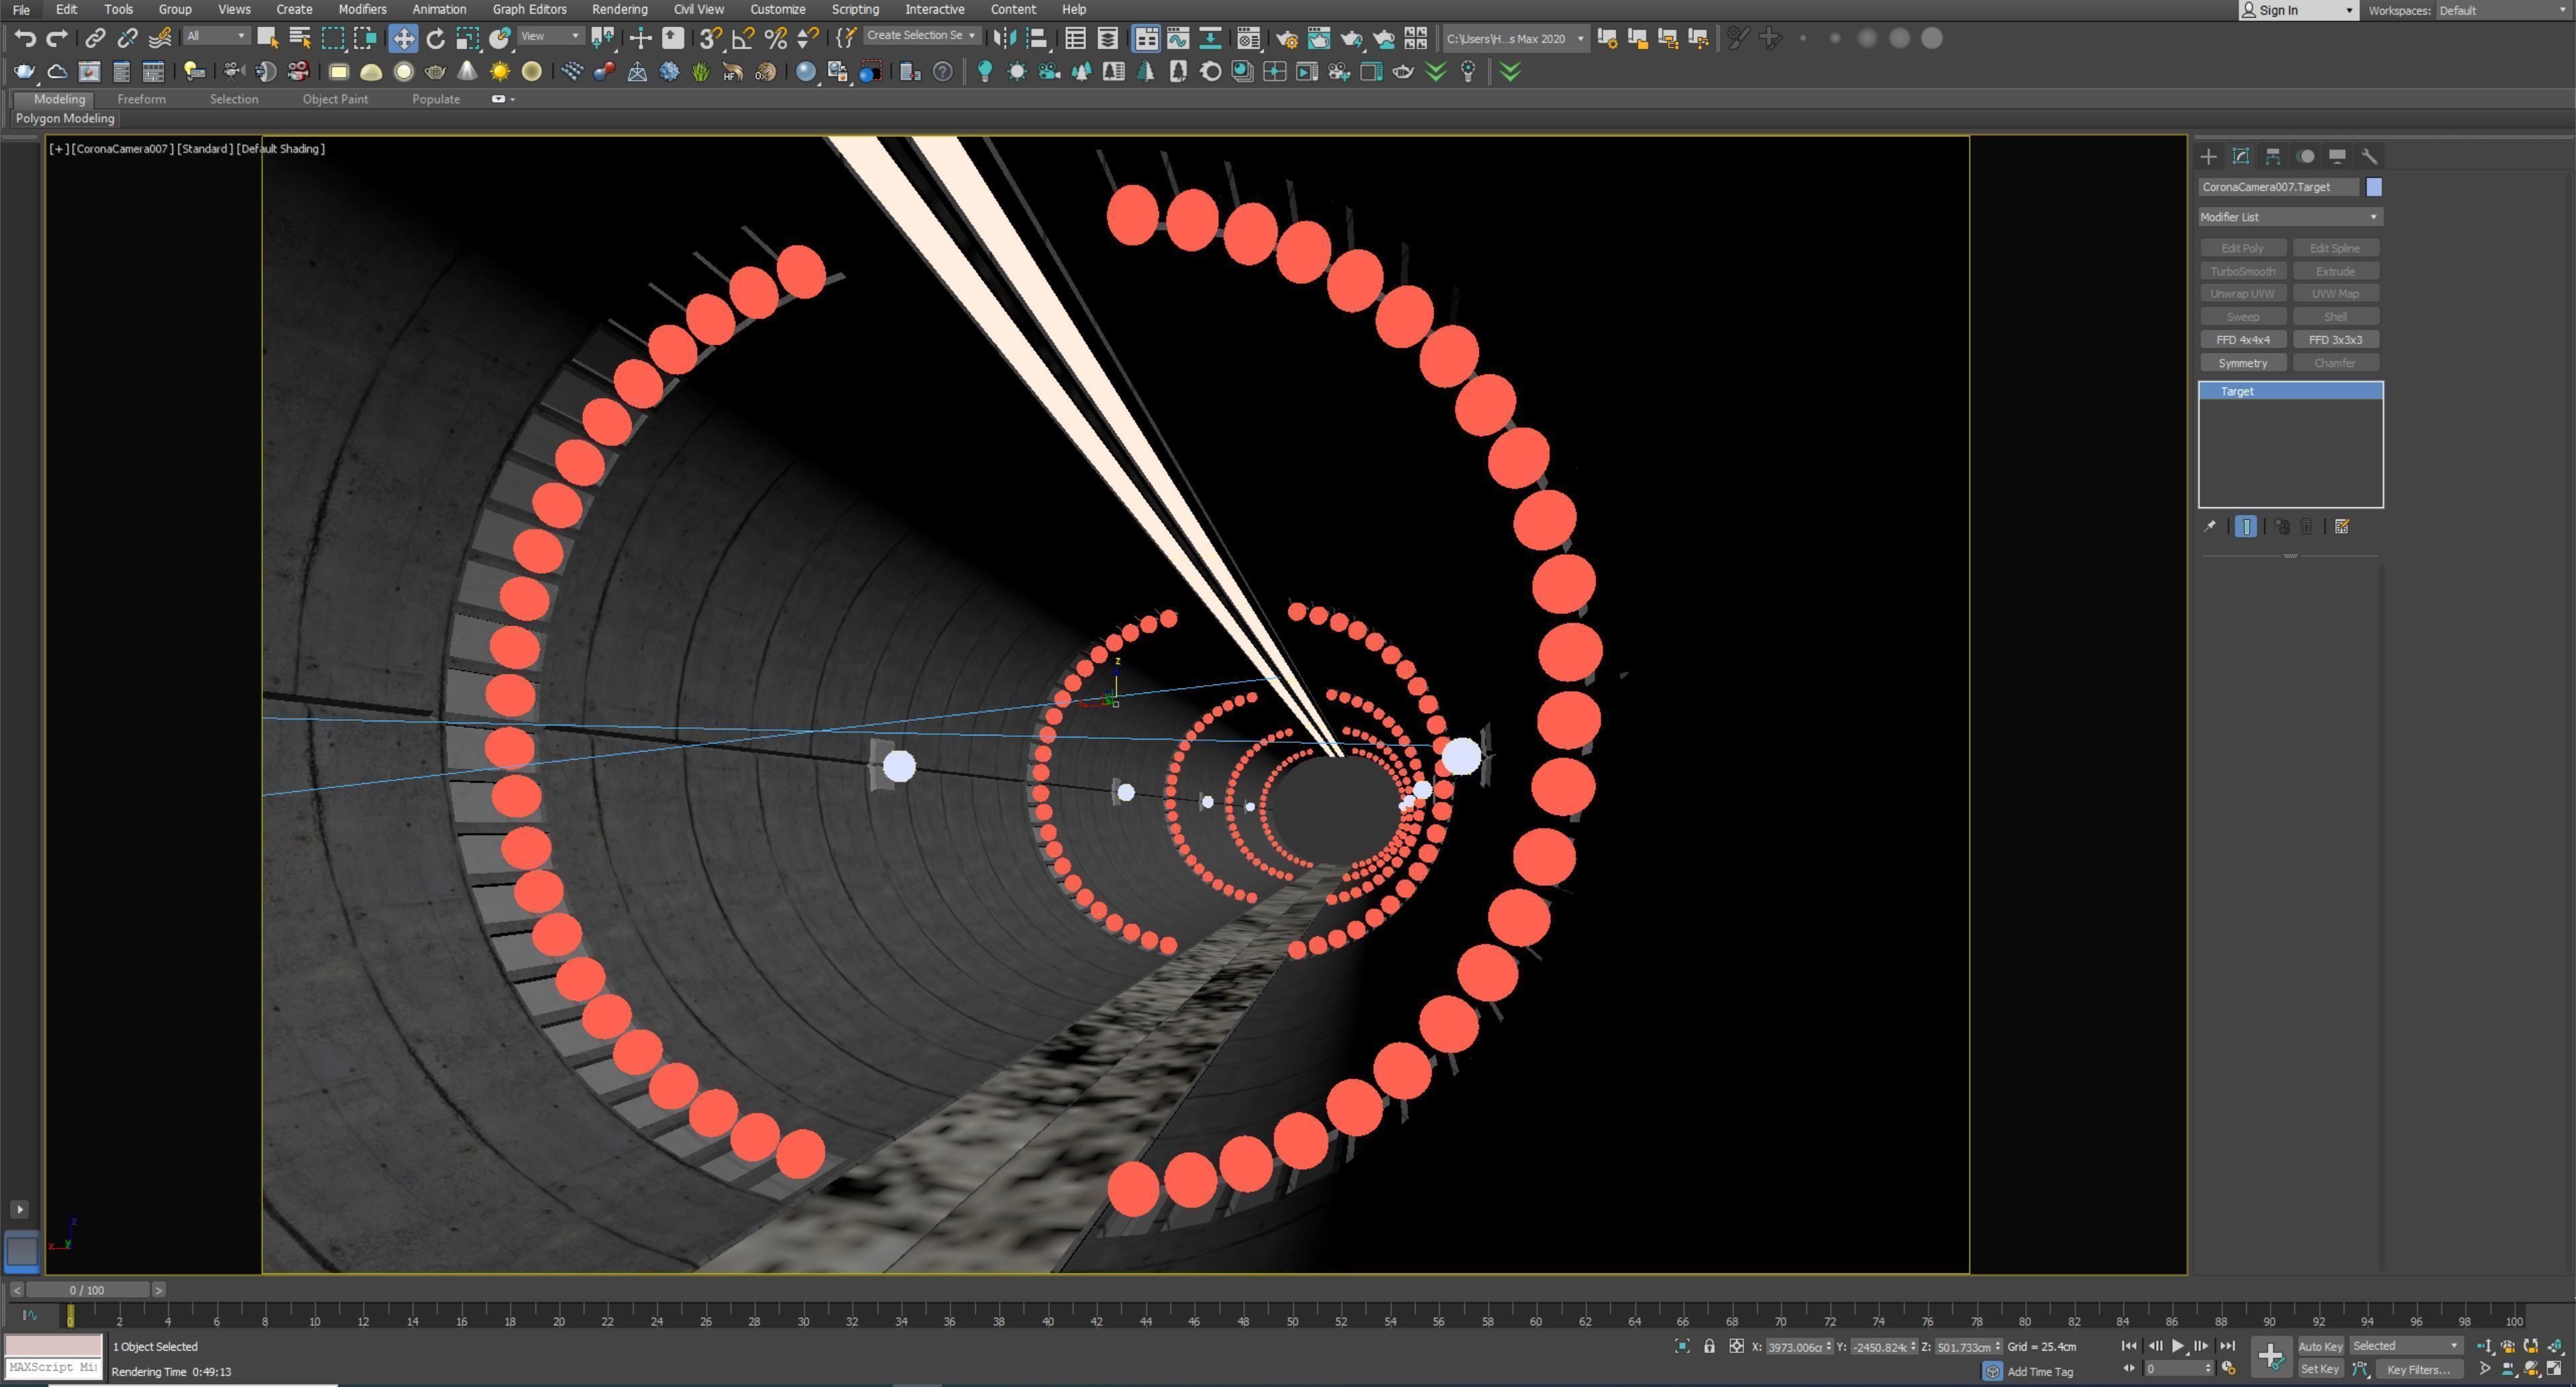
Task: Click the Default Shading viewport label
Action: [281, 149]
